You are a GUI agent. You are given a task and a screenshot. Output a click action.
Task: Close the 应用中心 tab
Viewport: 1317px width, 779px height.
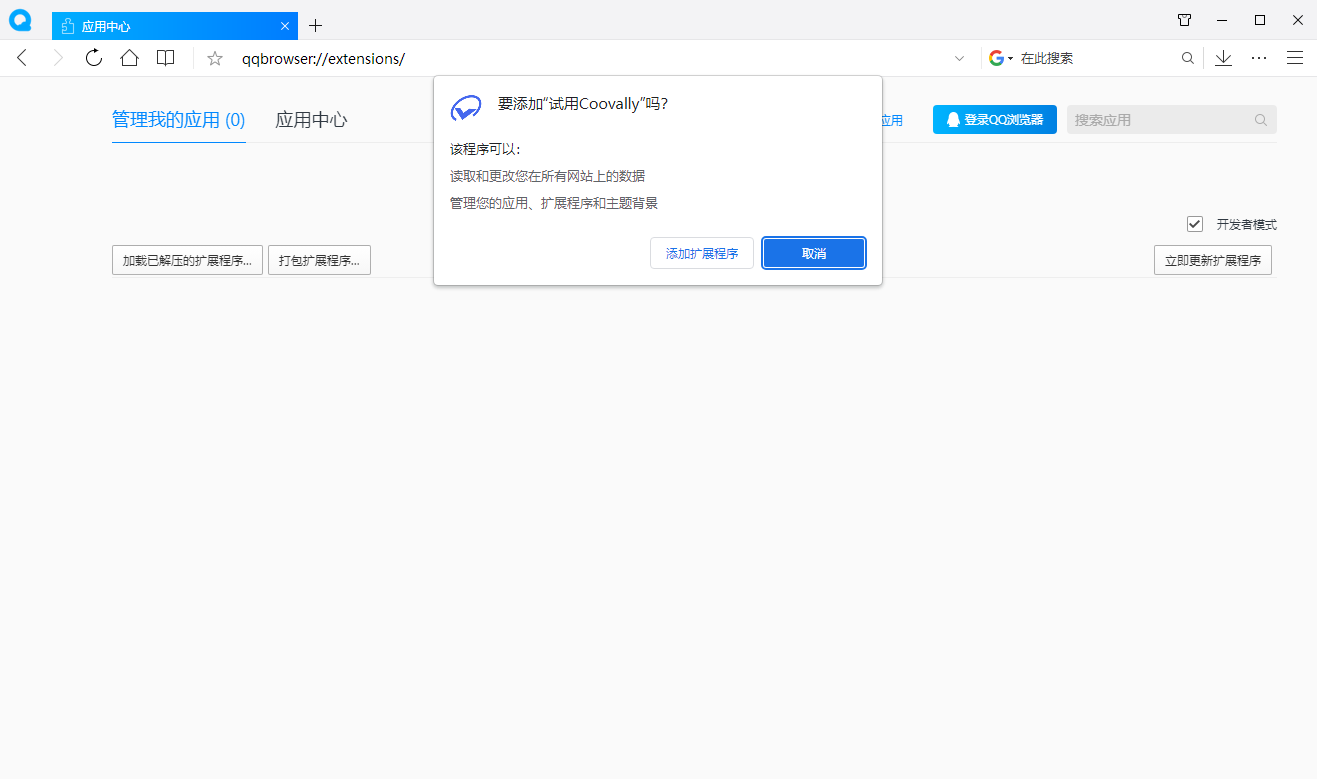[285, 26]
